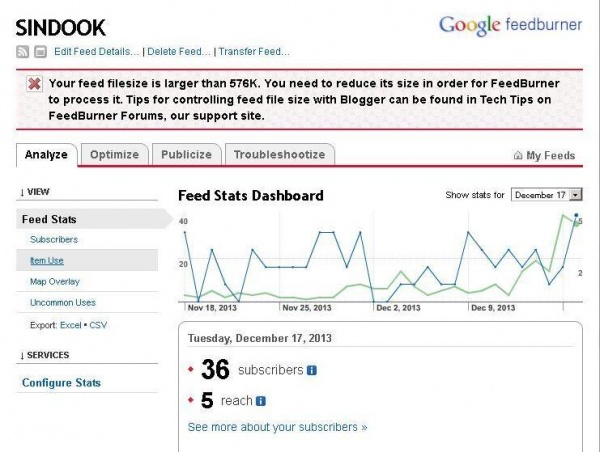Export stats via the CSV link

[98, 325]
